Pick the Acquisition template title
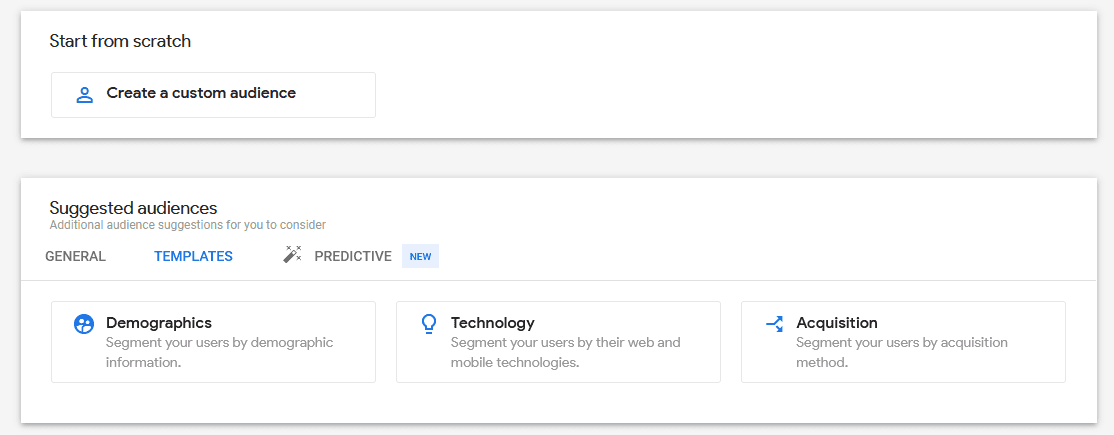 pos(837,323)
